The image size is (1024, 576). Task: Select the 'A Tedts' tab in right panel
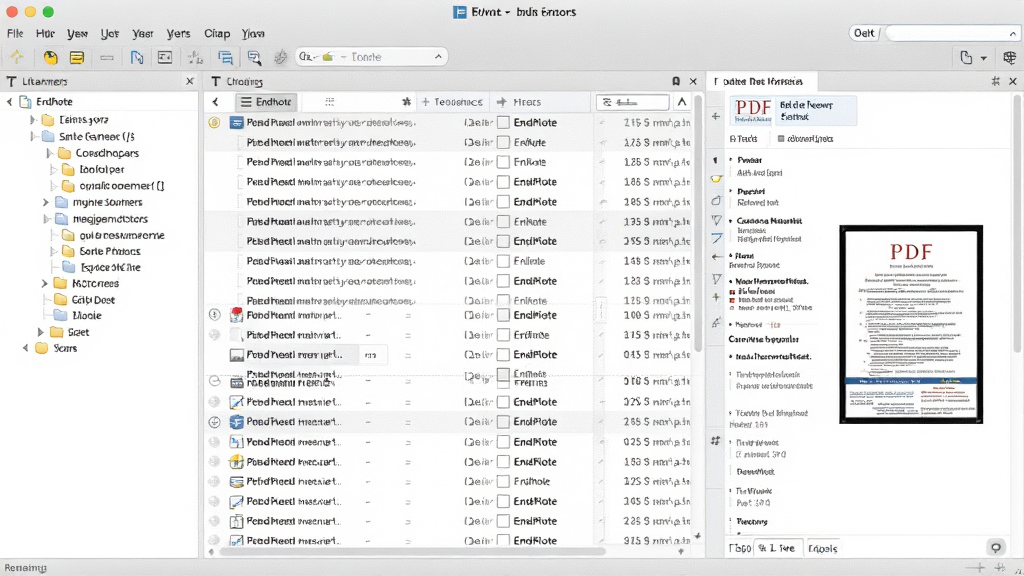743,138
